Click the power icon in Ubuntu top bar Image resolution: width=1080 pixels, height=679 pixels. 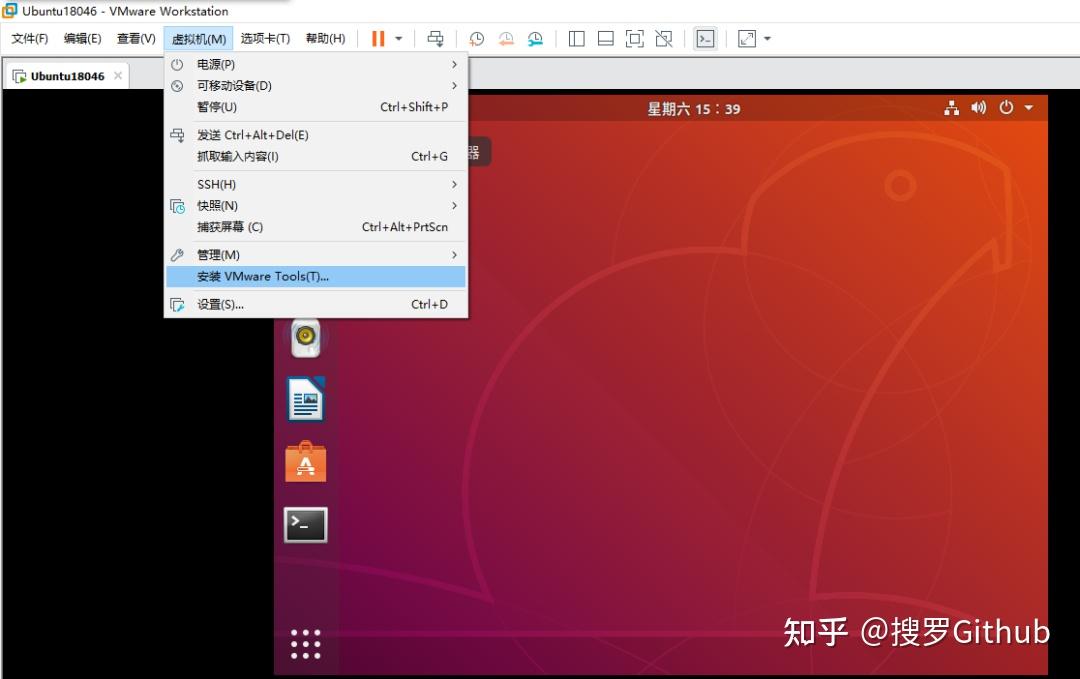pyautogui.click(x=1006, y=107)
